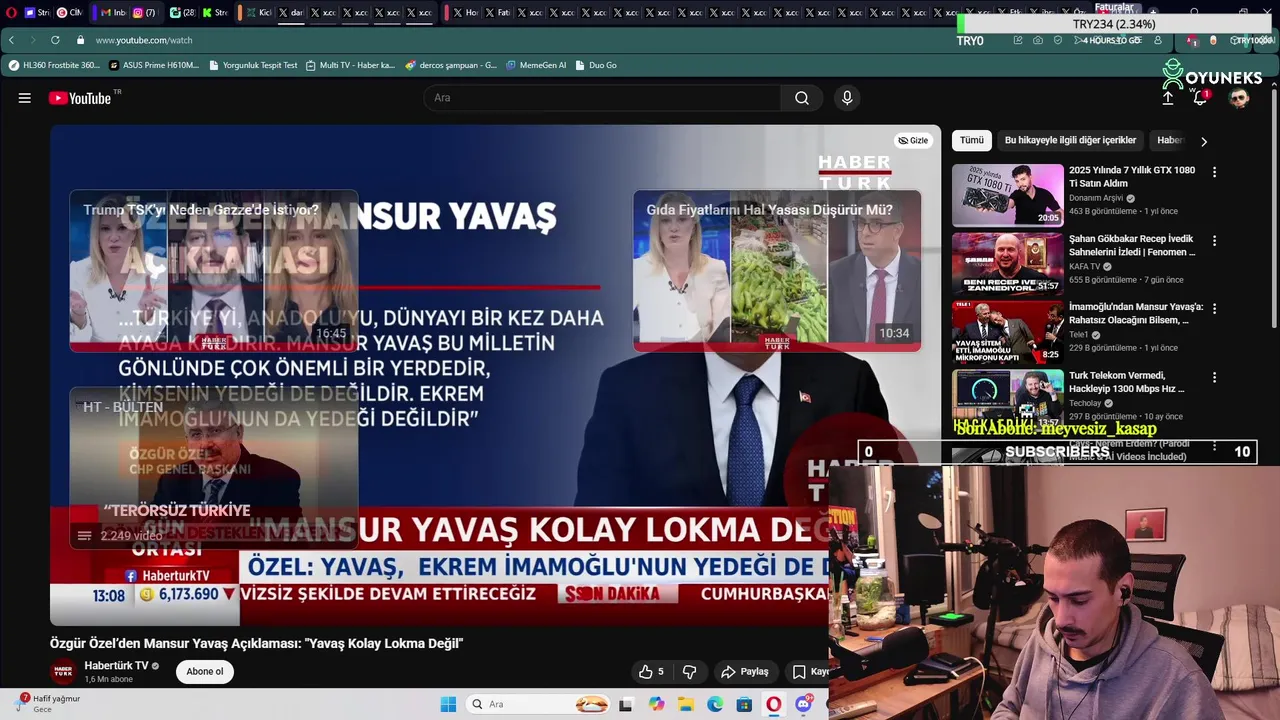Switch to the Gmail Inbox tab
This screenshot has width=1280, height=720.
click(114, 13)
